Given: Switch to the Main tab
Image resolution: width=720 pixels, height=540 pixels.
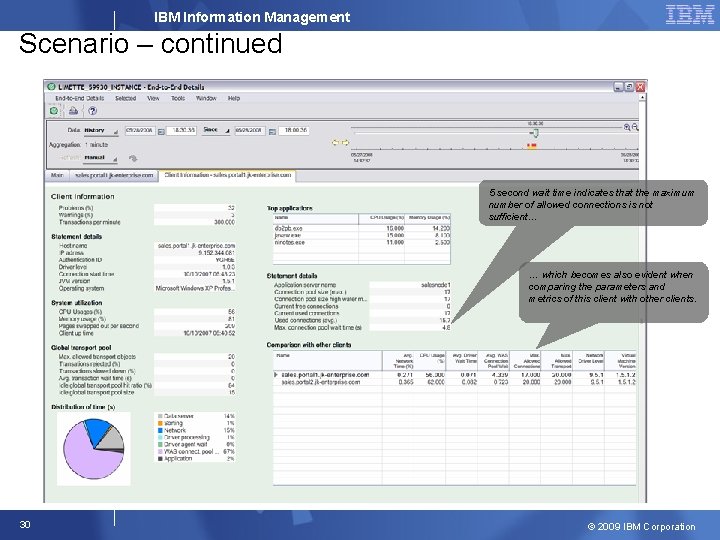Looking at the screenshot, I should (x=57, y=175).
